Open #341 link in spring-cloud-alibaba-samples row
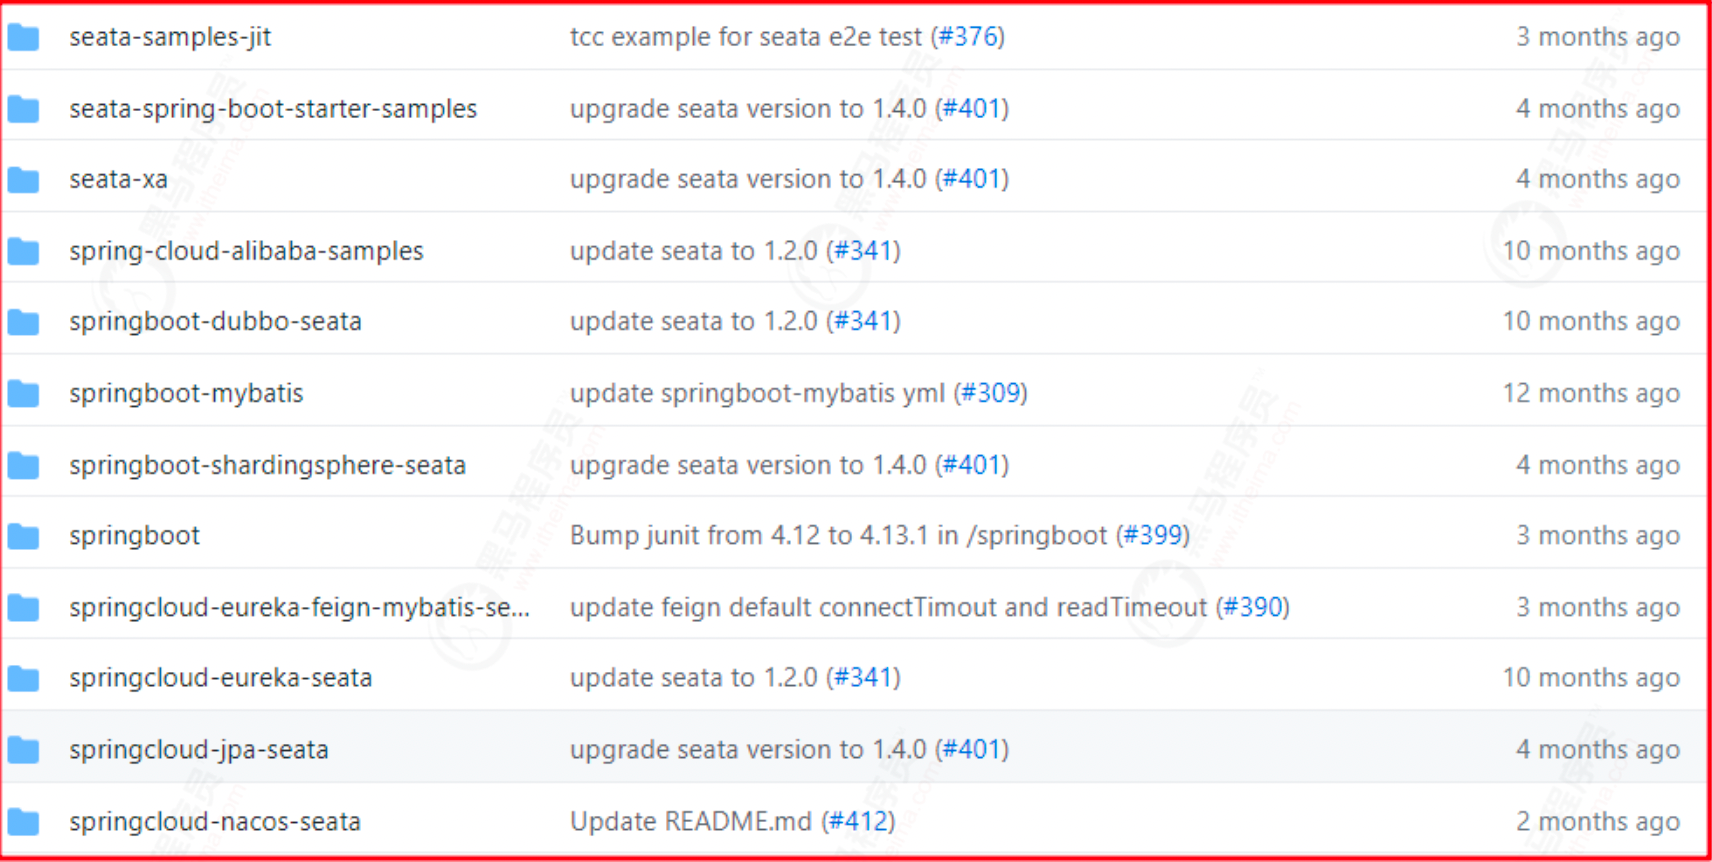This screenshot has height=862, width=1712. point(863,251)
